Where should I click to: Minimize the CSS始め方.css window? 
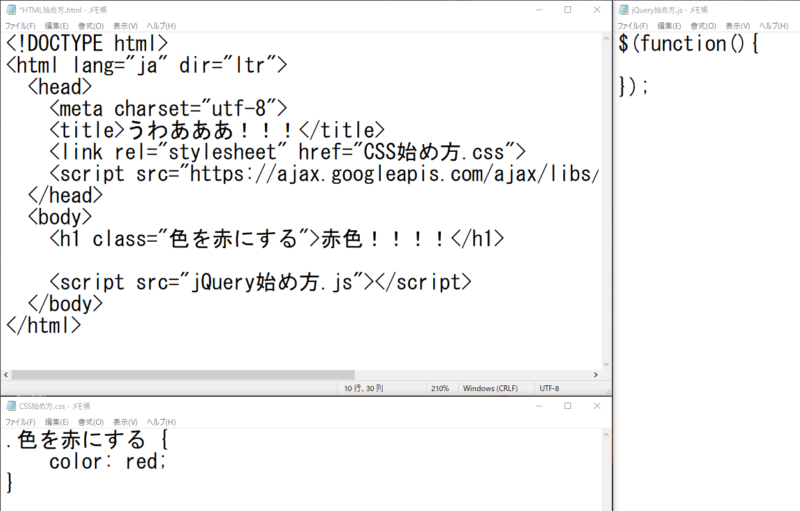point(539,406)
